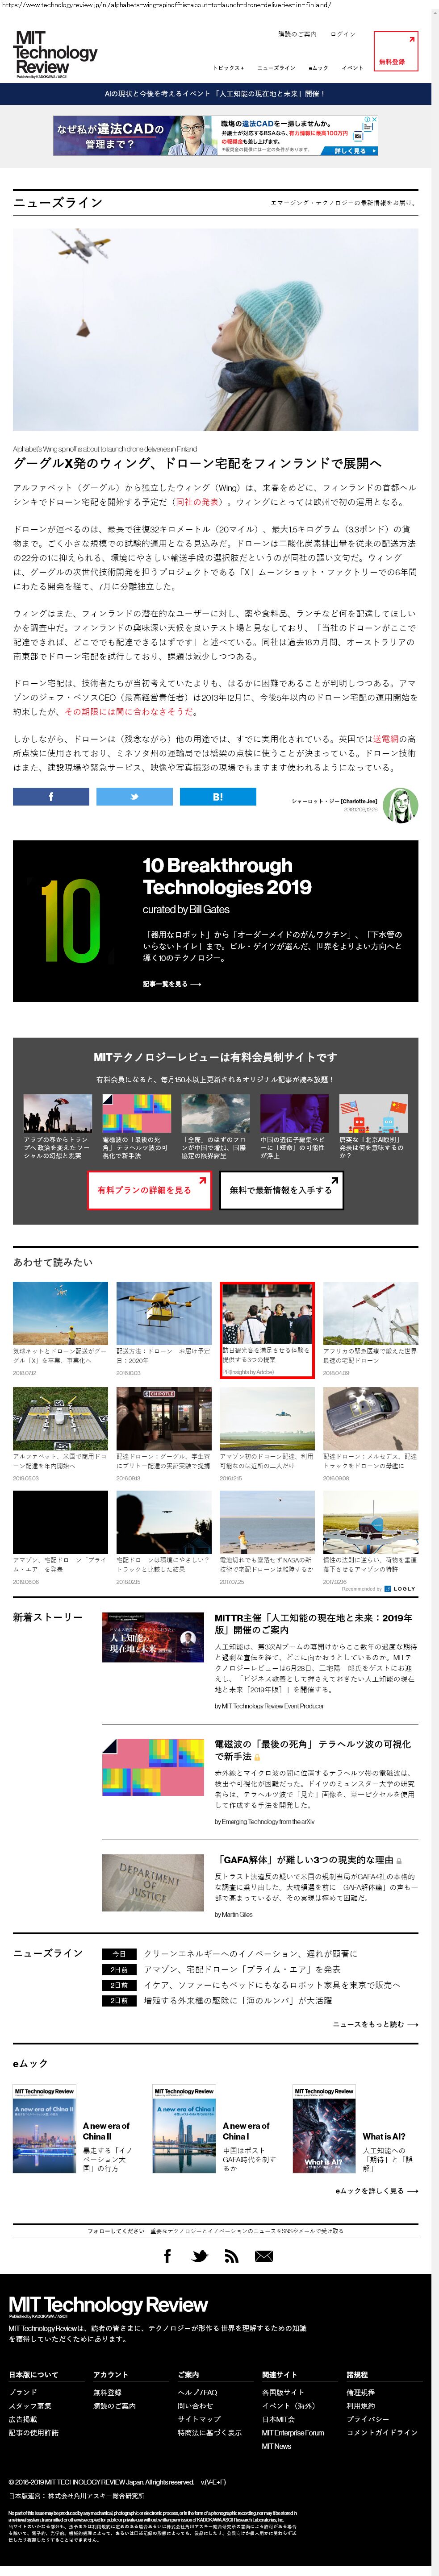Follow the その期限には間に合わなそうだ link
The height and width of the screenshot is (2576, 439).
tap(130, 712)
